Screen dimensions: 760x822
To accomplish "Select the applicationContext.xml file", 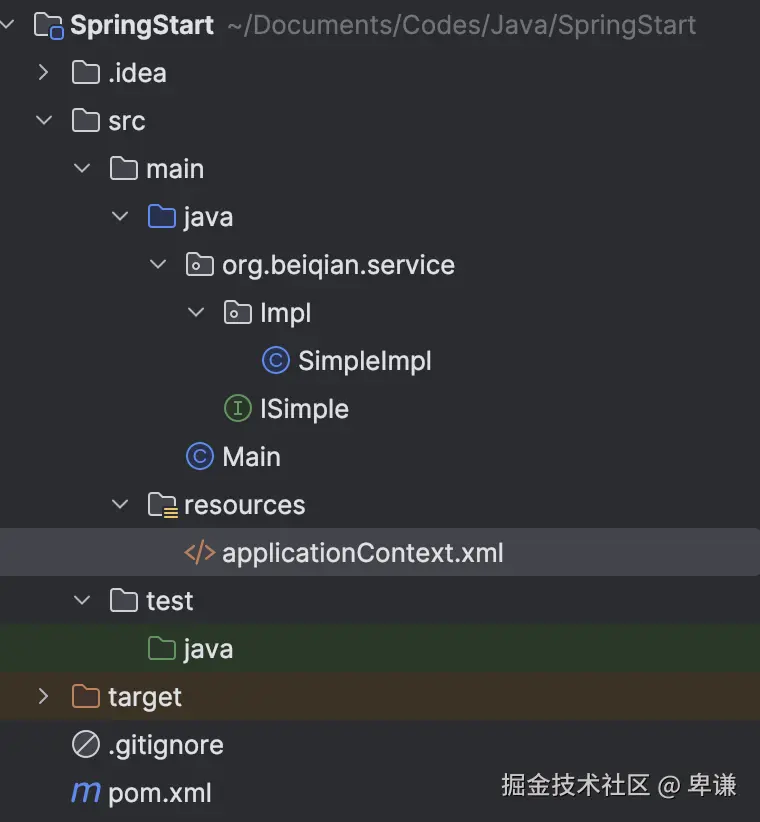I will [x=362, y=553].
